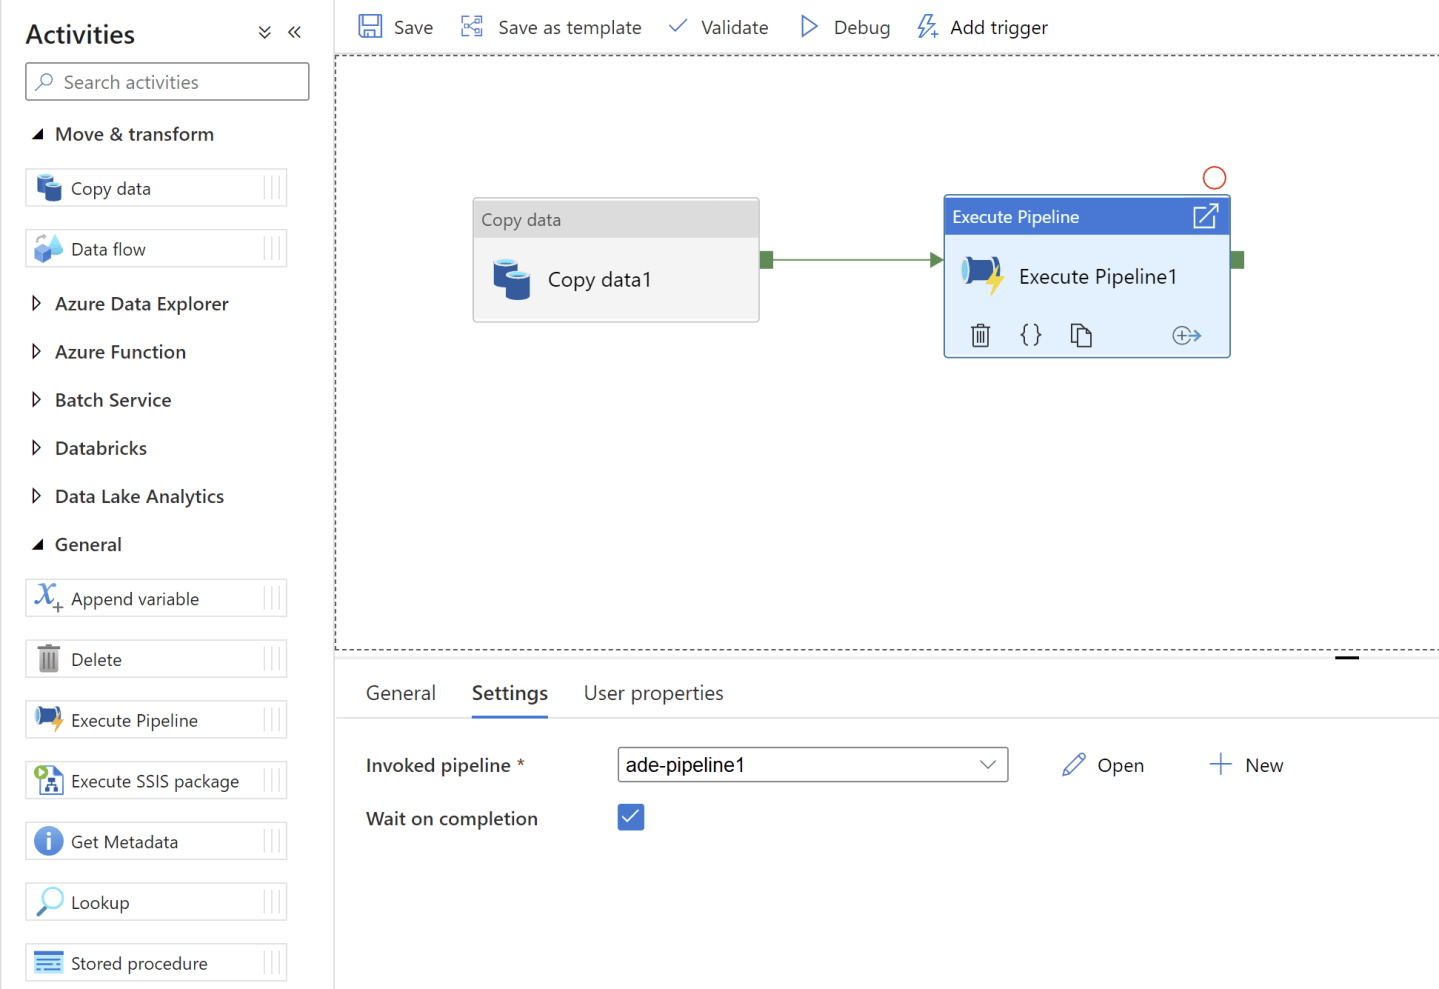Click the Add trigger lightning icon

(928, 26)
